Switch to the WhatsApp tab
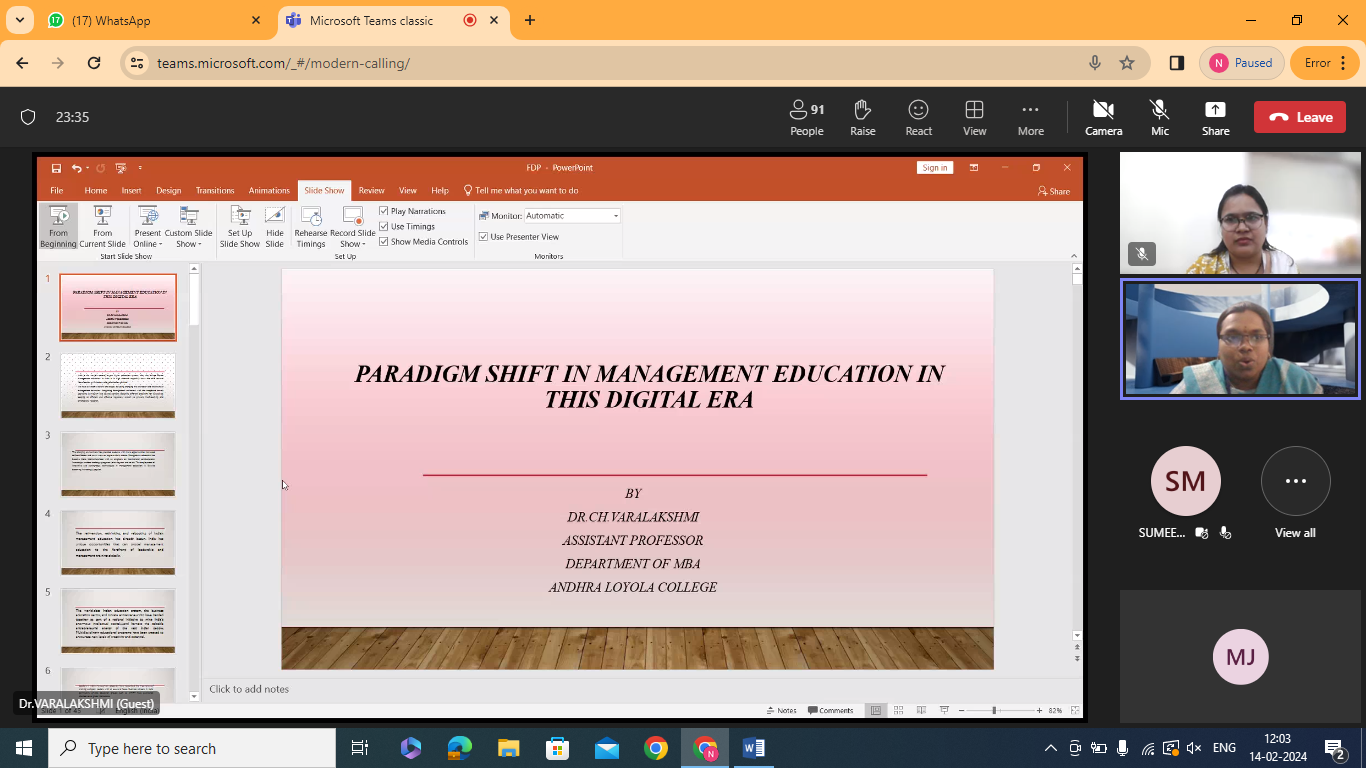Image resolution: width=1366 pixels, height=768 pixels. (140, 20)
